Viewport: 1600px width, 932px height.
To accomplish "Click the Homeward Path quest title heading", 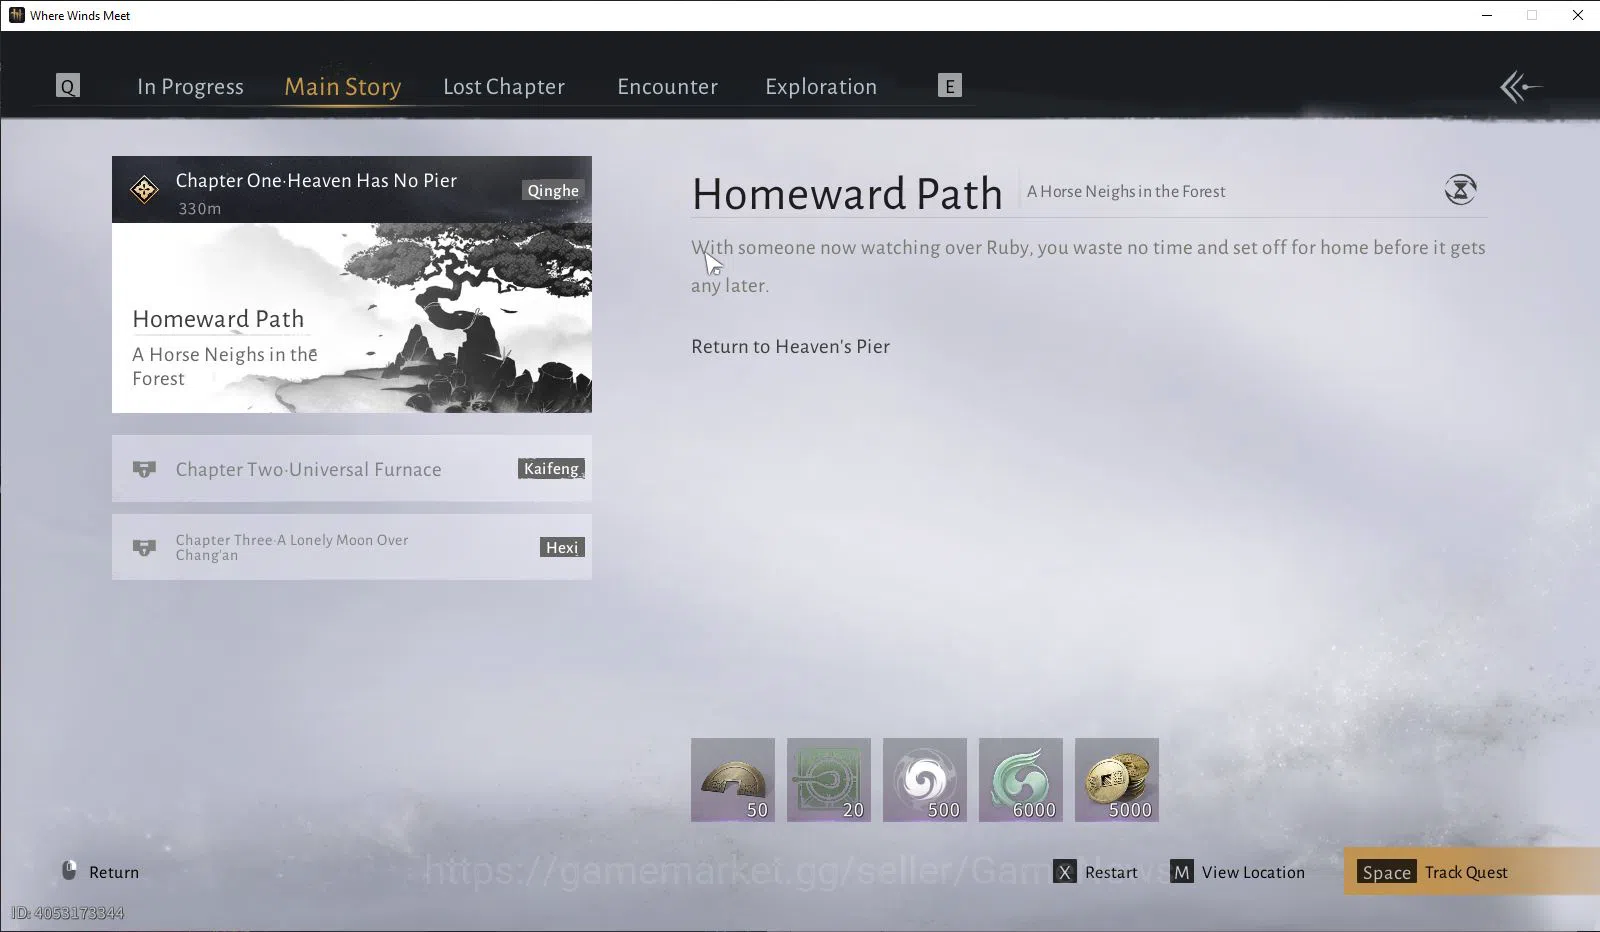I will pyautogui.click(x=847, y=193).
